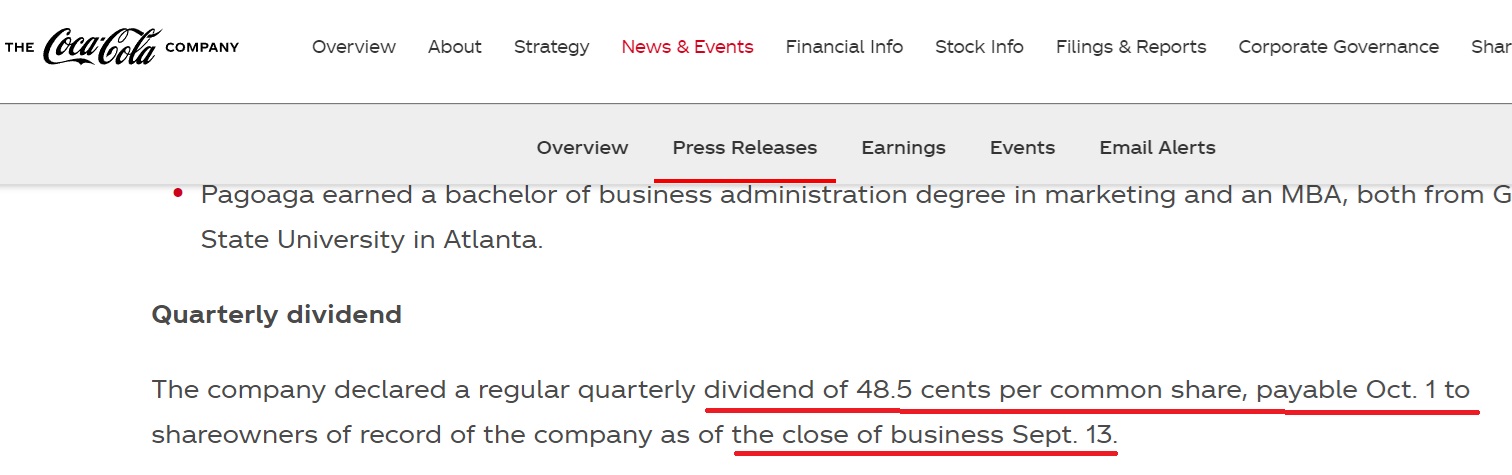
Task: Navigate to Stock Info
Action: (x=979, y=47)
